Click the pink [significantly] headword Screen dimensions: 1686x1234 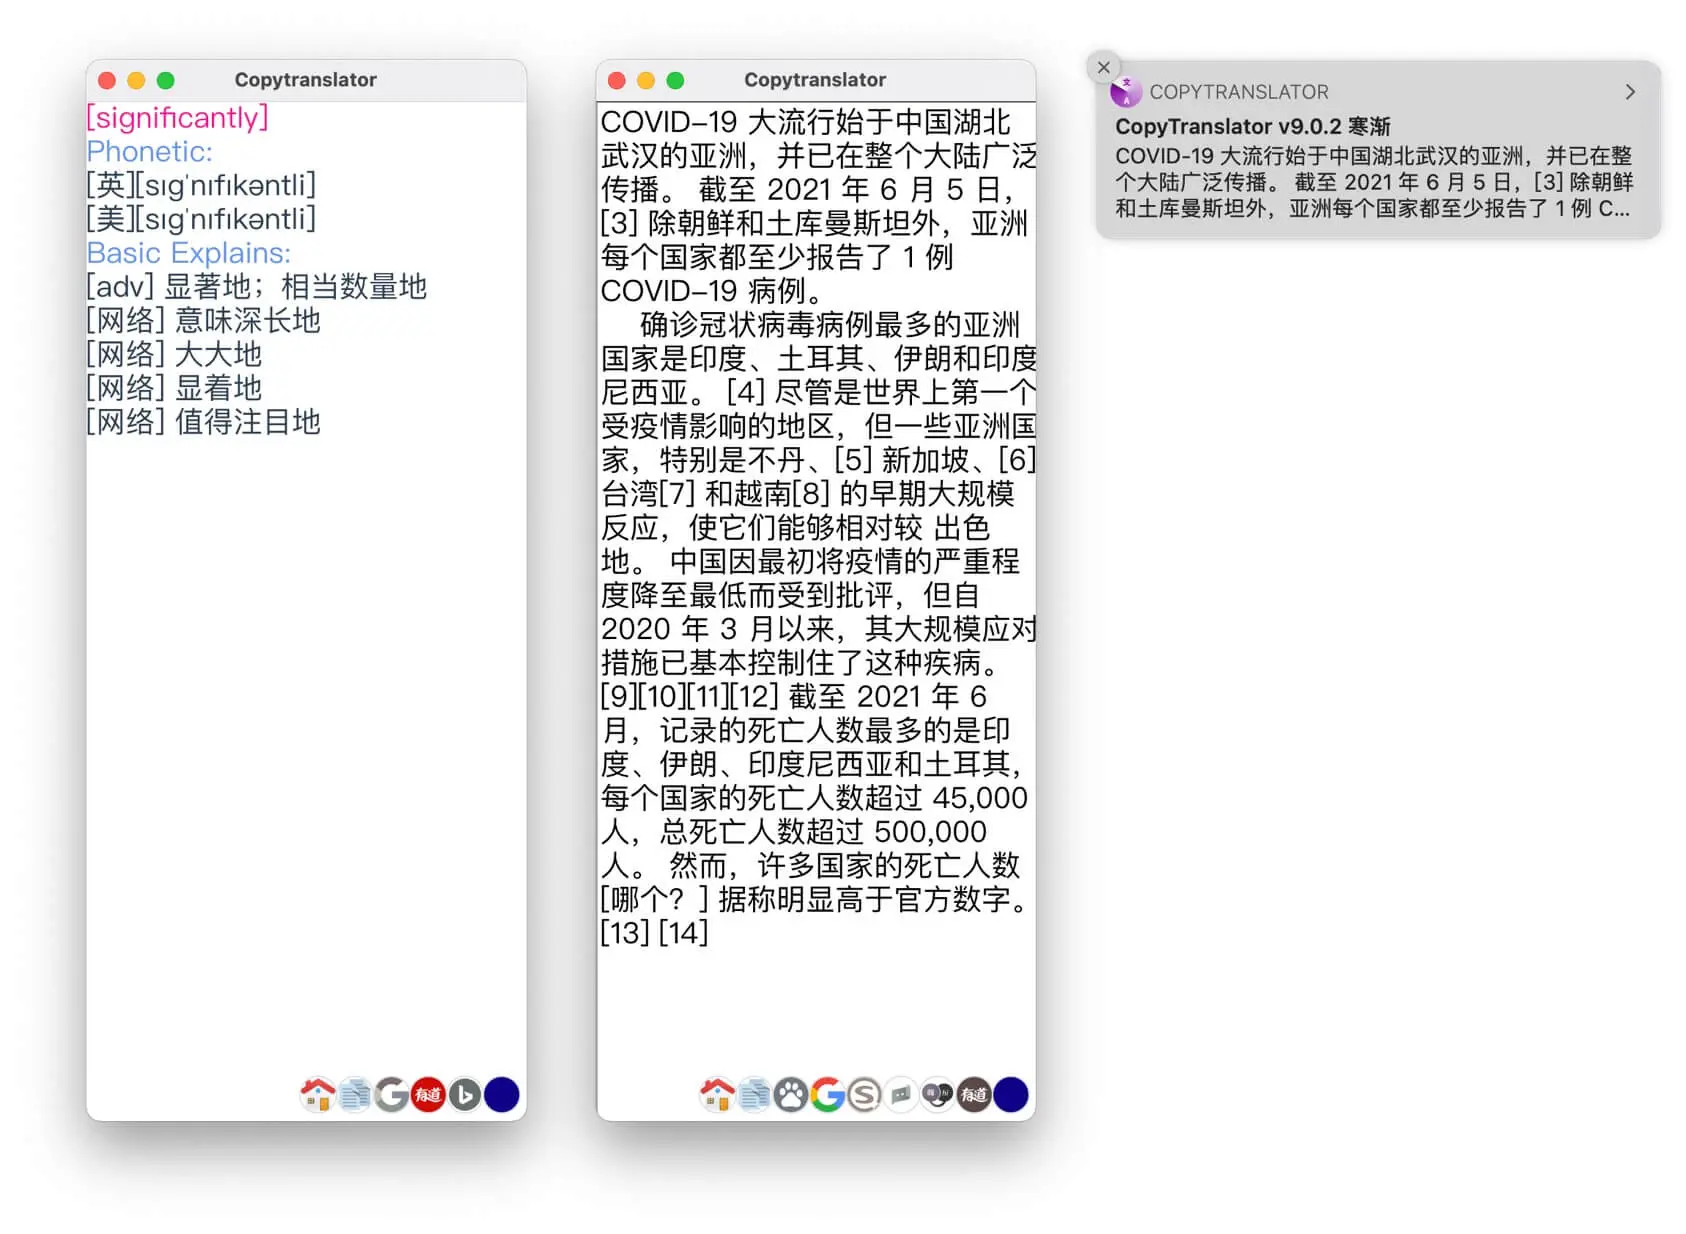[x=177, y=118]
